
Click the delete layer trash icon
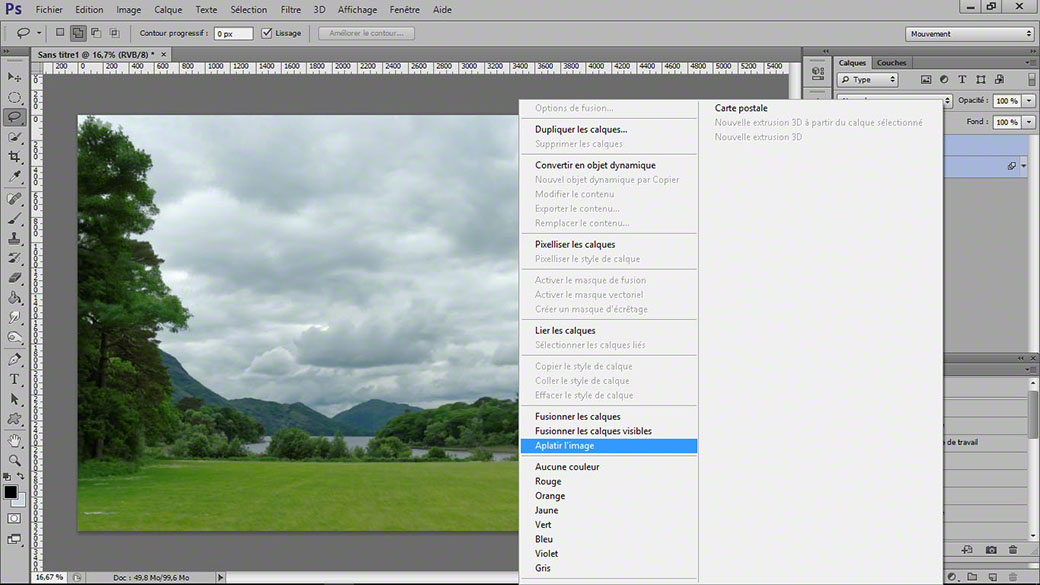pyautogui.click(x=1013, y=549)
